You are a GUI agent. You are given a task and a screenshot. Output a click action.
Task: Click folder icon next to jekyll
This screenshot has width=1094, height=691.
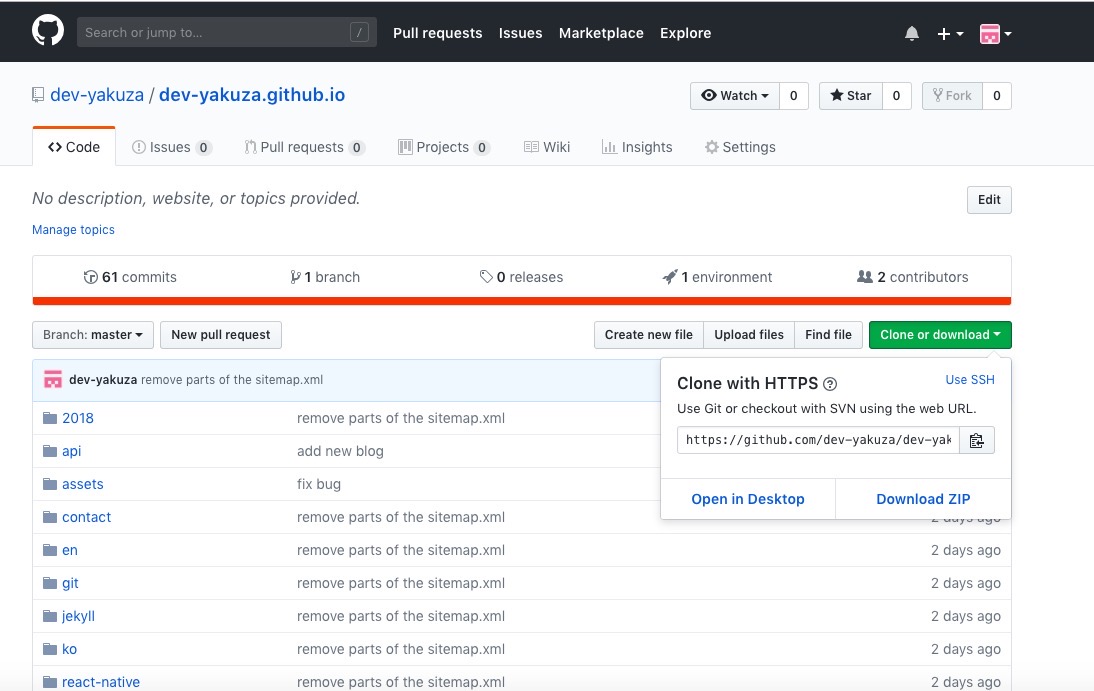(50, 616)
